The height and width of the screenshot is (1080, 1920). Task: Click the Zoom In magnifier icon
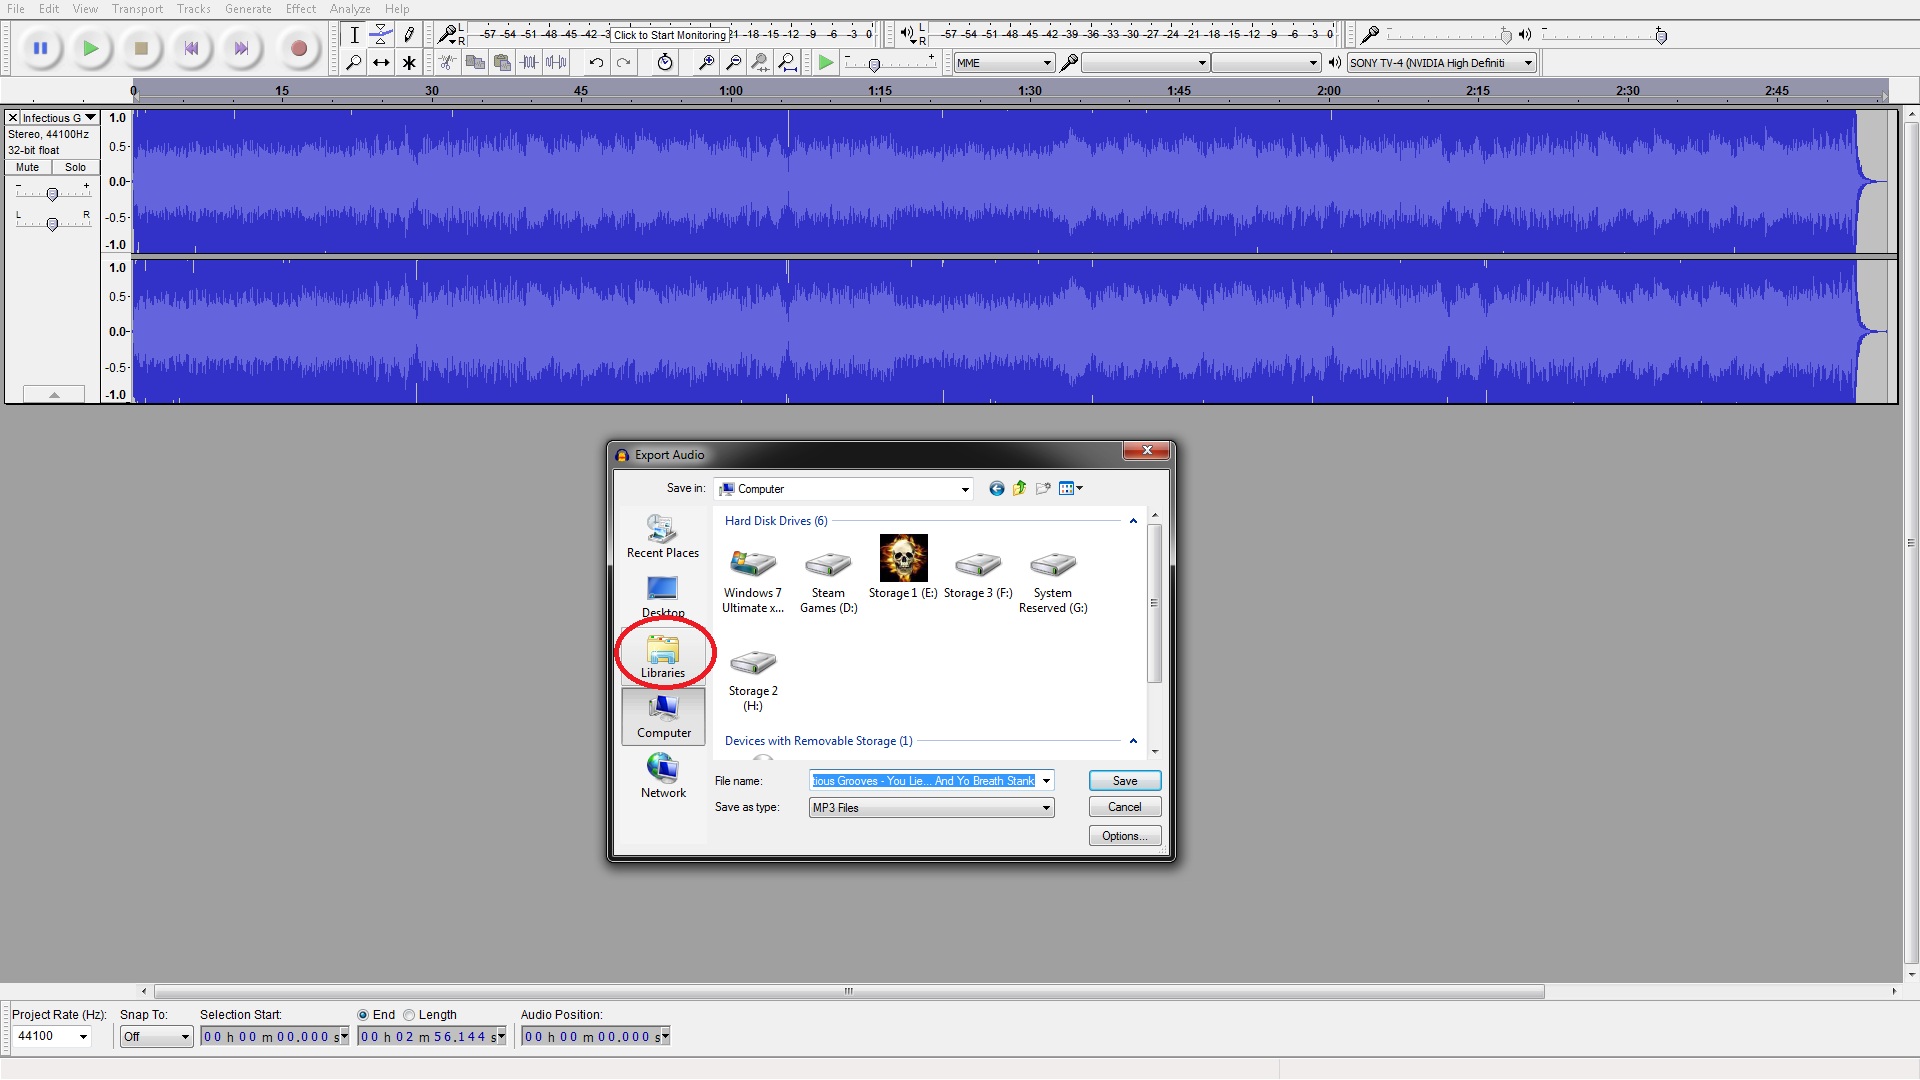(x=706, y=63)
